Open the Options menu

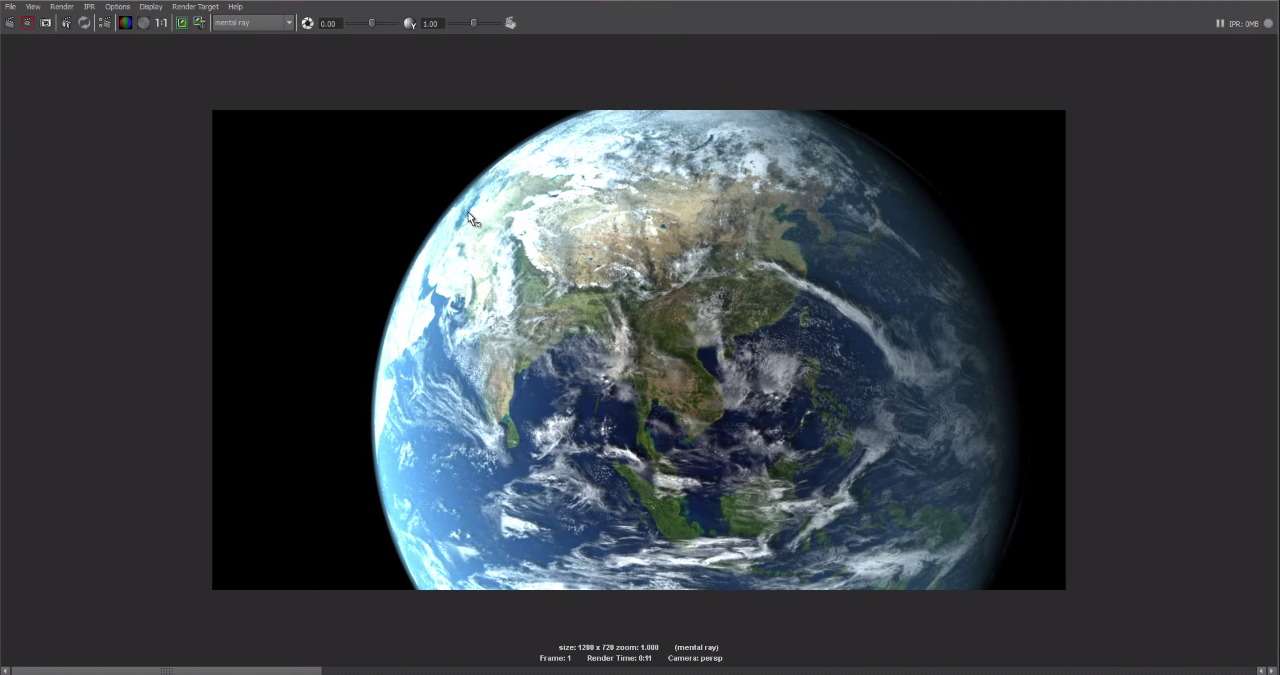click(117, 7)
